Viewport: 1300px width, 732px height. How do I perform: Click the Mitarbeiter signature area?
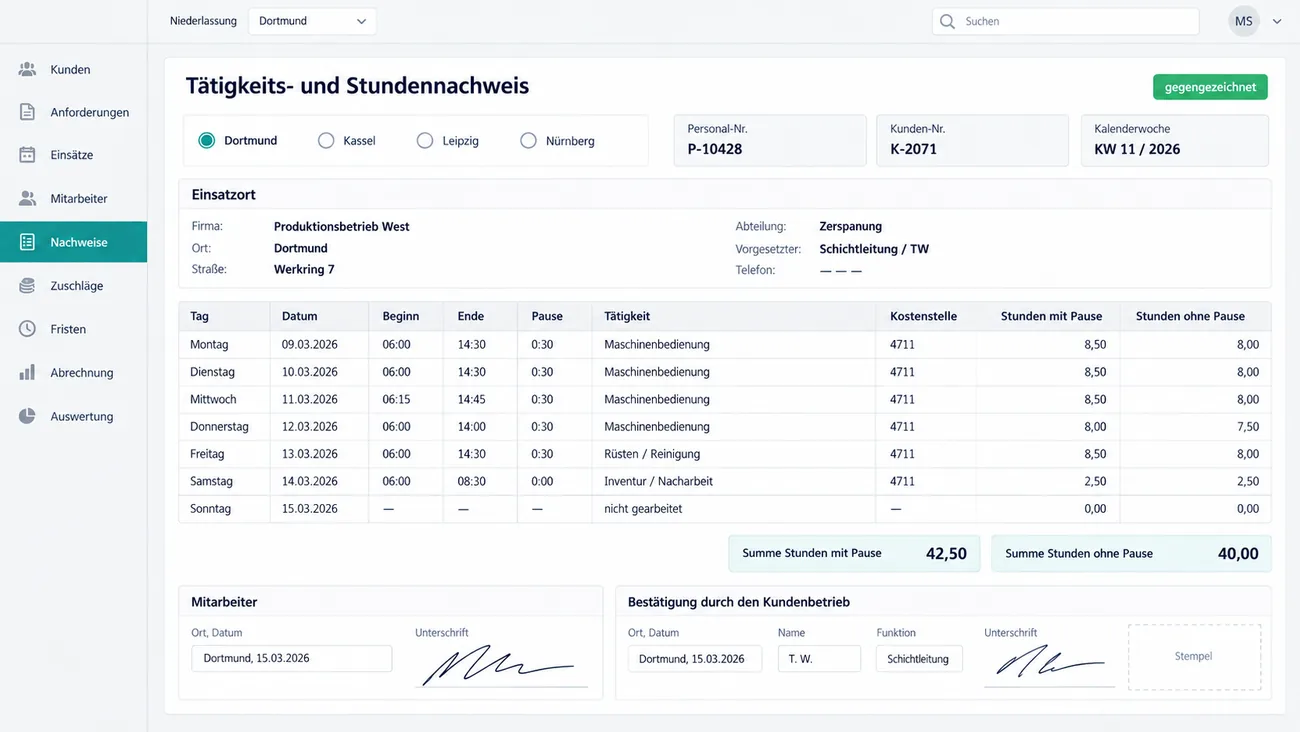pos(501,664)
